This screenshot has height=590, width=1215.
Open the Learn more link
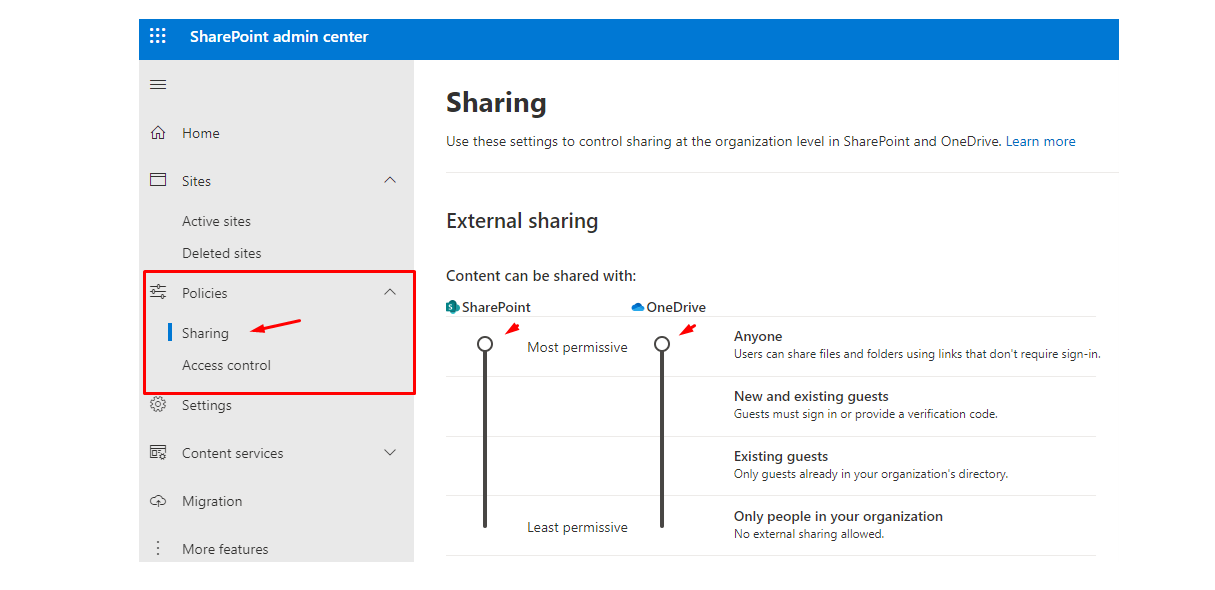(x=1040, y=141)
